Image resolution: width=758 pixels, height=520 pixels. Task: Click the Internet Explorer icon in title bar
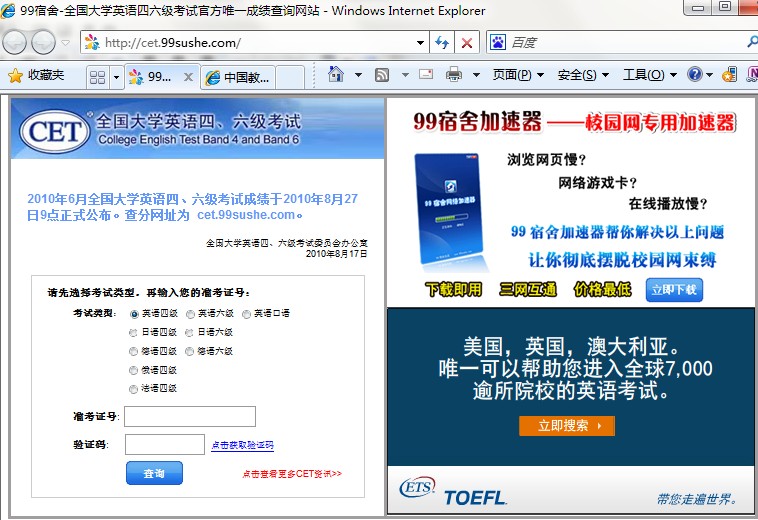tap(8, 10)
